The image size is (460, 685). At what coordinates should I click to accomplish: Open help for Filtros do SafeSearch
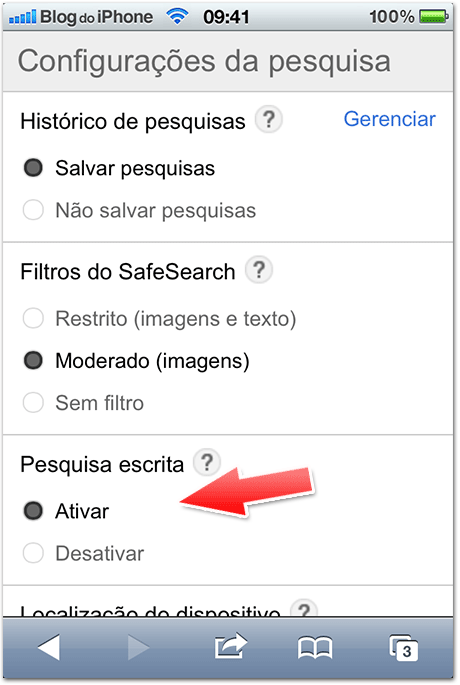coord(259,270)
